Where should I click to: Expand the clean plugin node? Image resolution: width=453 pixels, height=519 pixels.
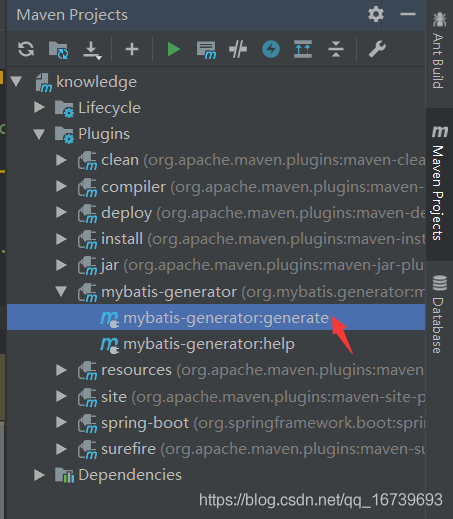[61, 160]
